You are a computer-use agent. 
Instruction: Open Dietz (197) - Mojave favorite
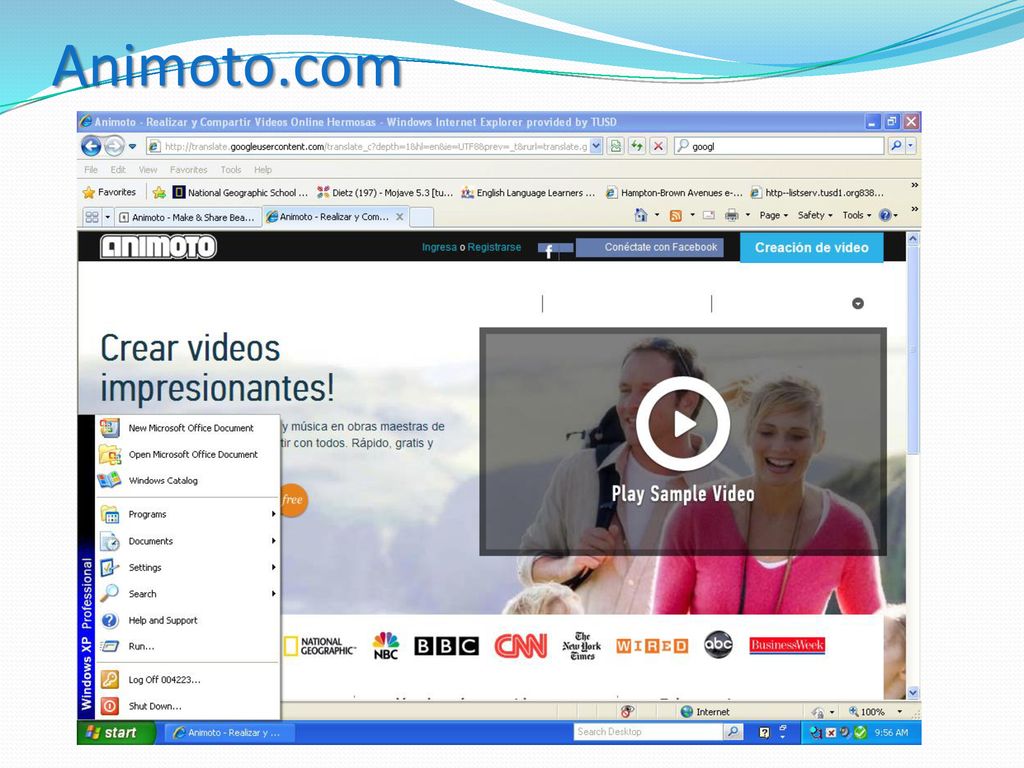click(x=385, y=193)
